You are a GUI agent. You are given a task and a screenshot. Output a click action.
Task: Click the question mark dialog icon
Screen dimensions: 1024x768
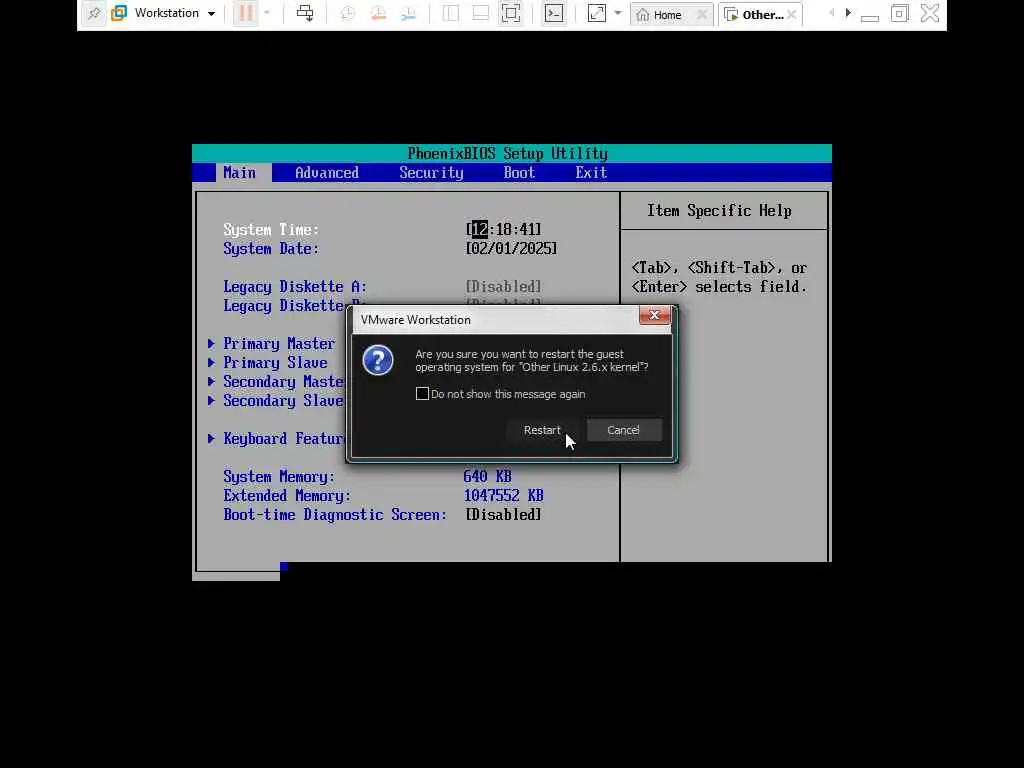click(x=378, y=360)
